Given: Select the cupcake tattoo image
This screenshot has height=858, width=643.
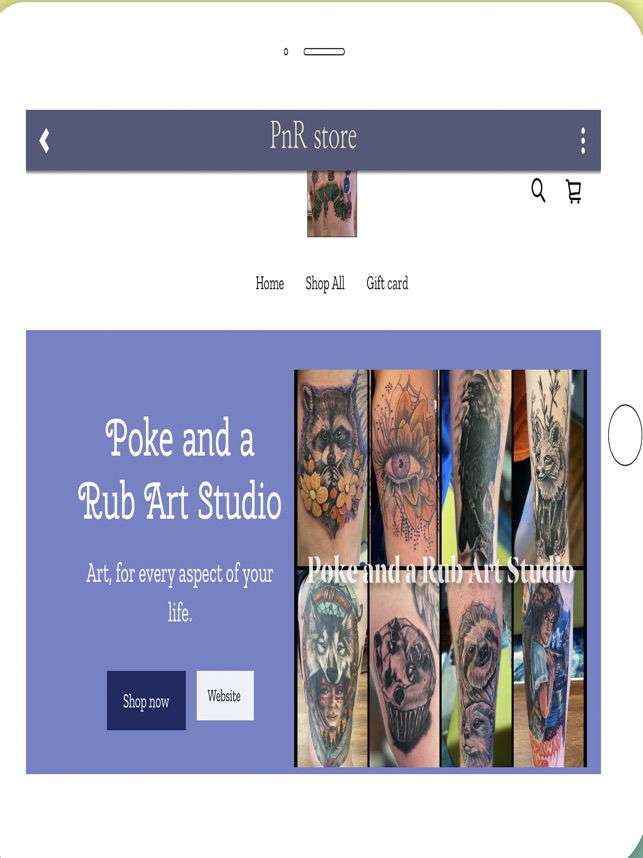Looking at the screenshot, I should coord(405,668).
